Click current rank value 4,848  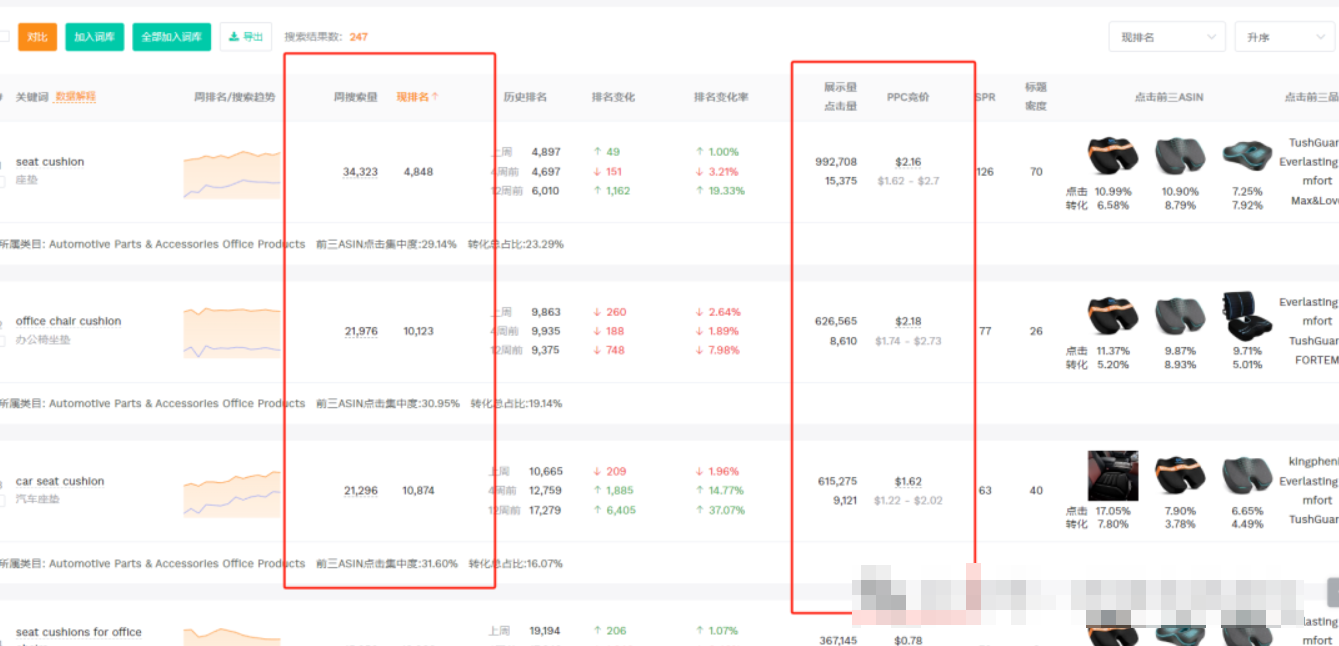pyautogui.click(x=418, y=172)
